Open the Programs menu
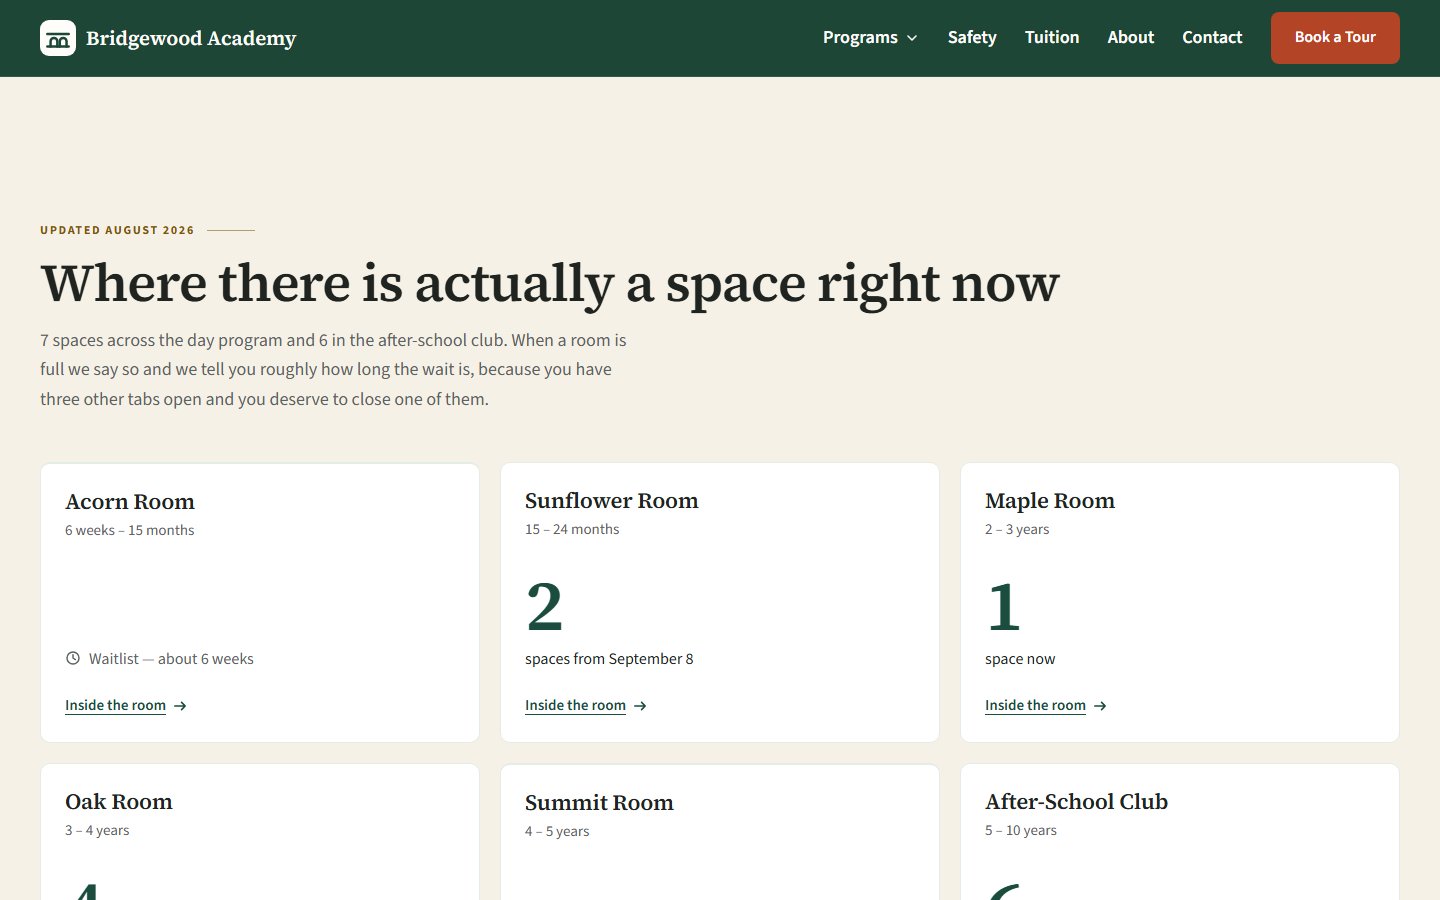 pos(870,37)
